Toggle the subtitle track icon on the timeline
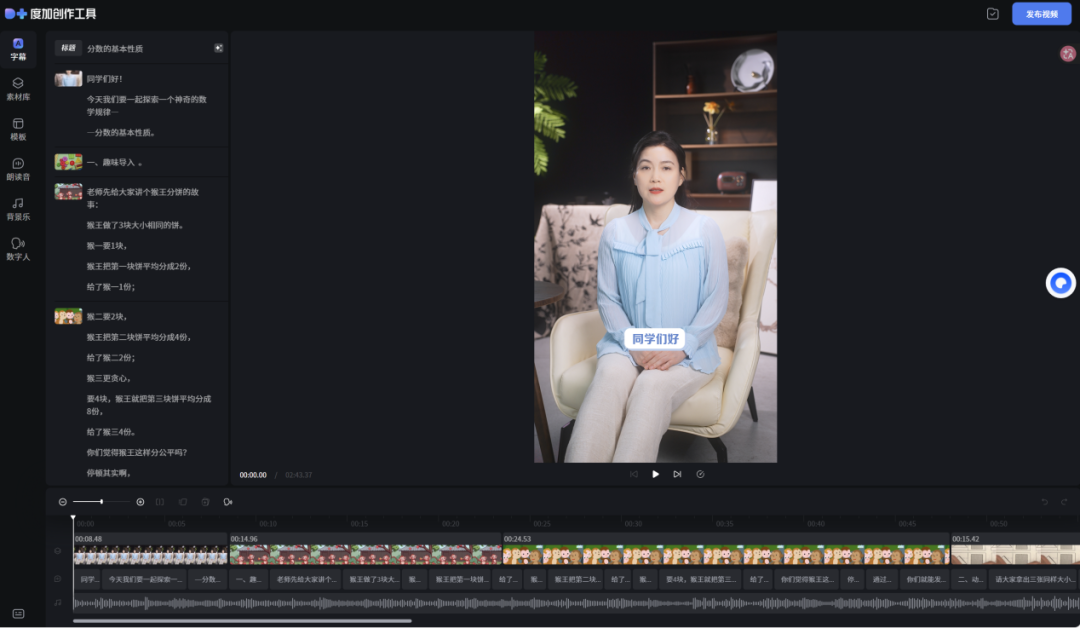This screenshot has height=628, width=1080. tap(58, 579)
